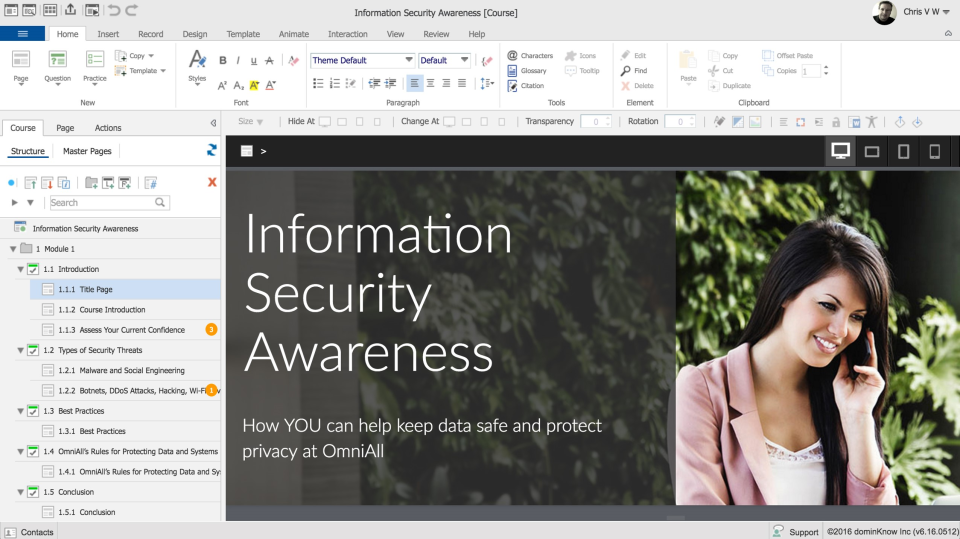Viewport: 960px width, 539px height.
Task: Insert a bulleted list
Action: (318, 83)
